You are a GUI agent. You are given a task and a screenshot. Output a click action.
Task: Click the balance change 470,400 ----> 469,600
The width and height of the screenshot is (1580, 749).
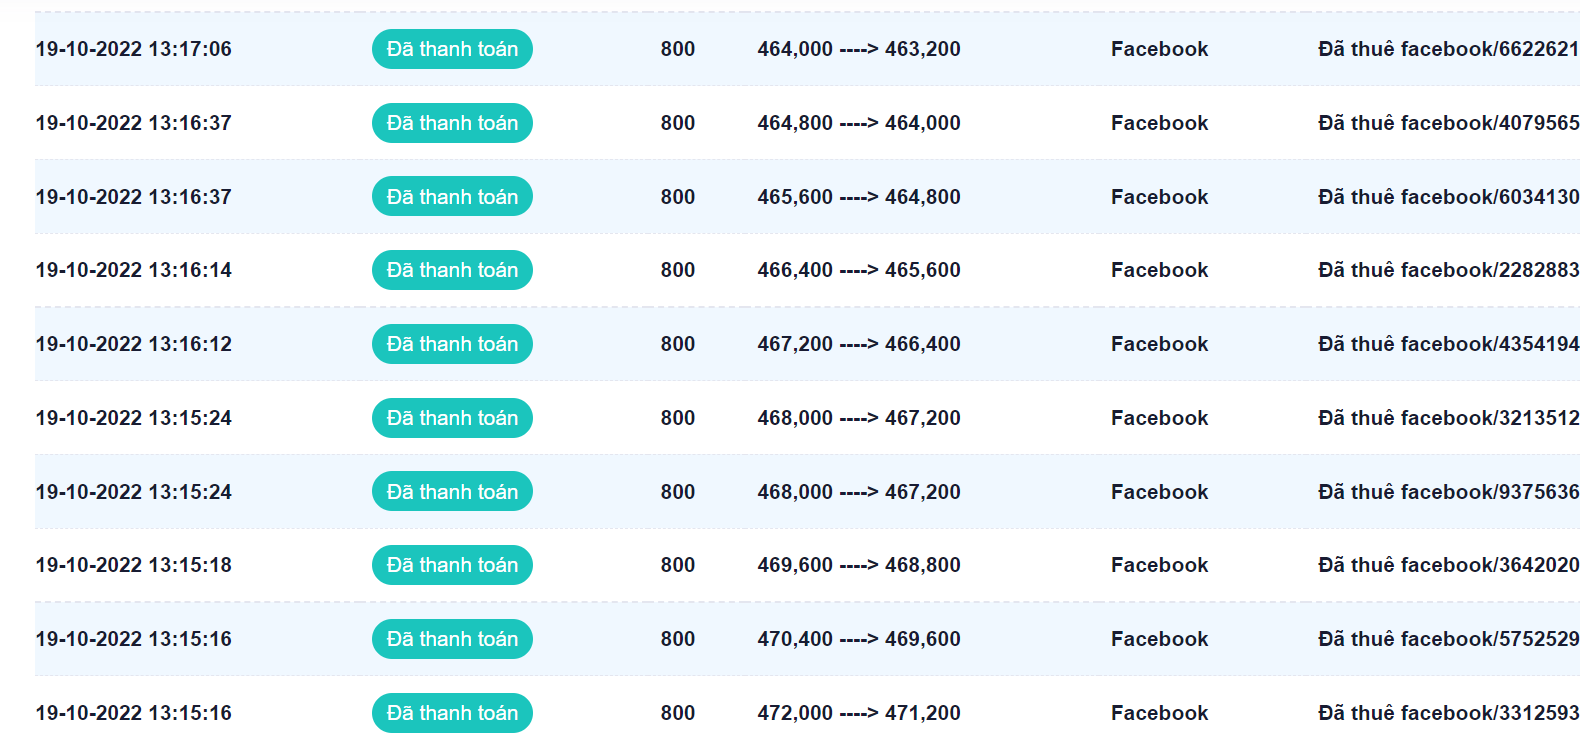858,639
